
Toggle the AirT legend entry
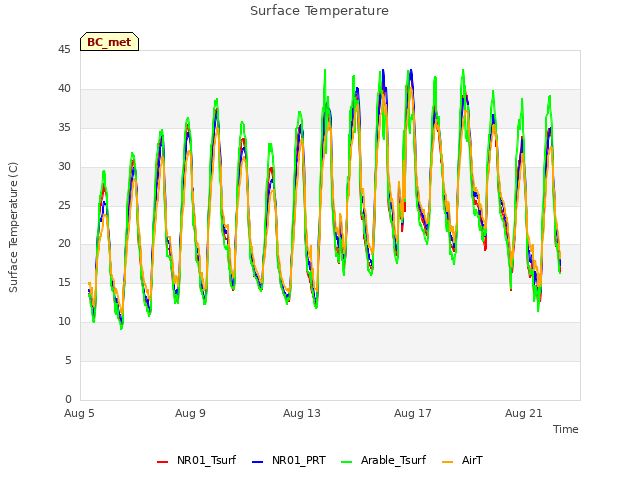tap(462, 460)
